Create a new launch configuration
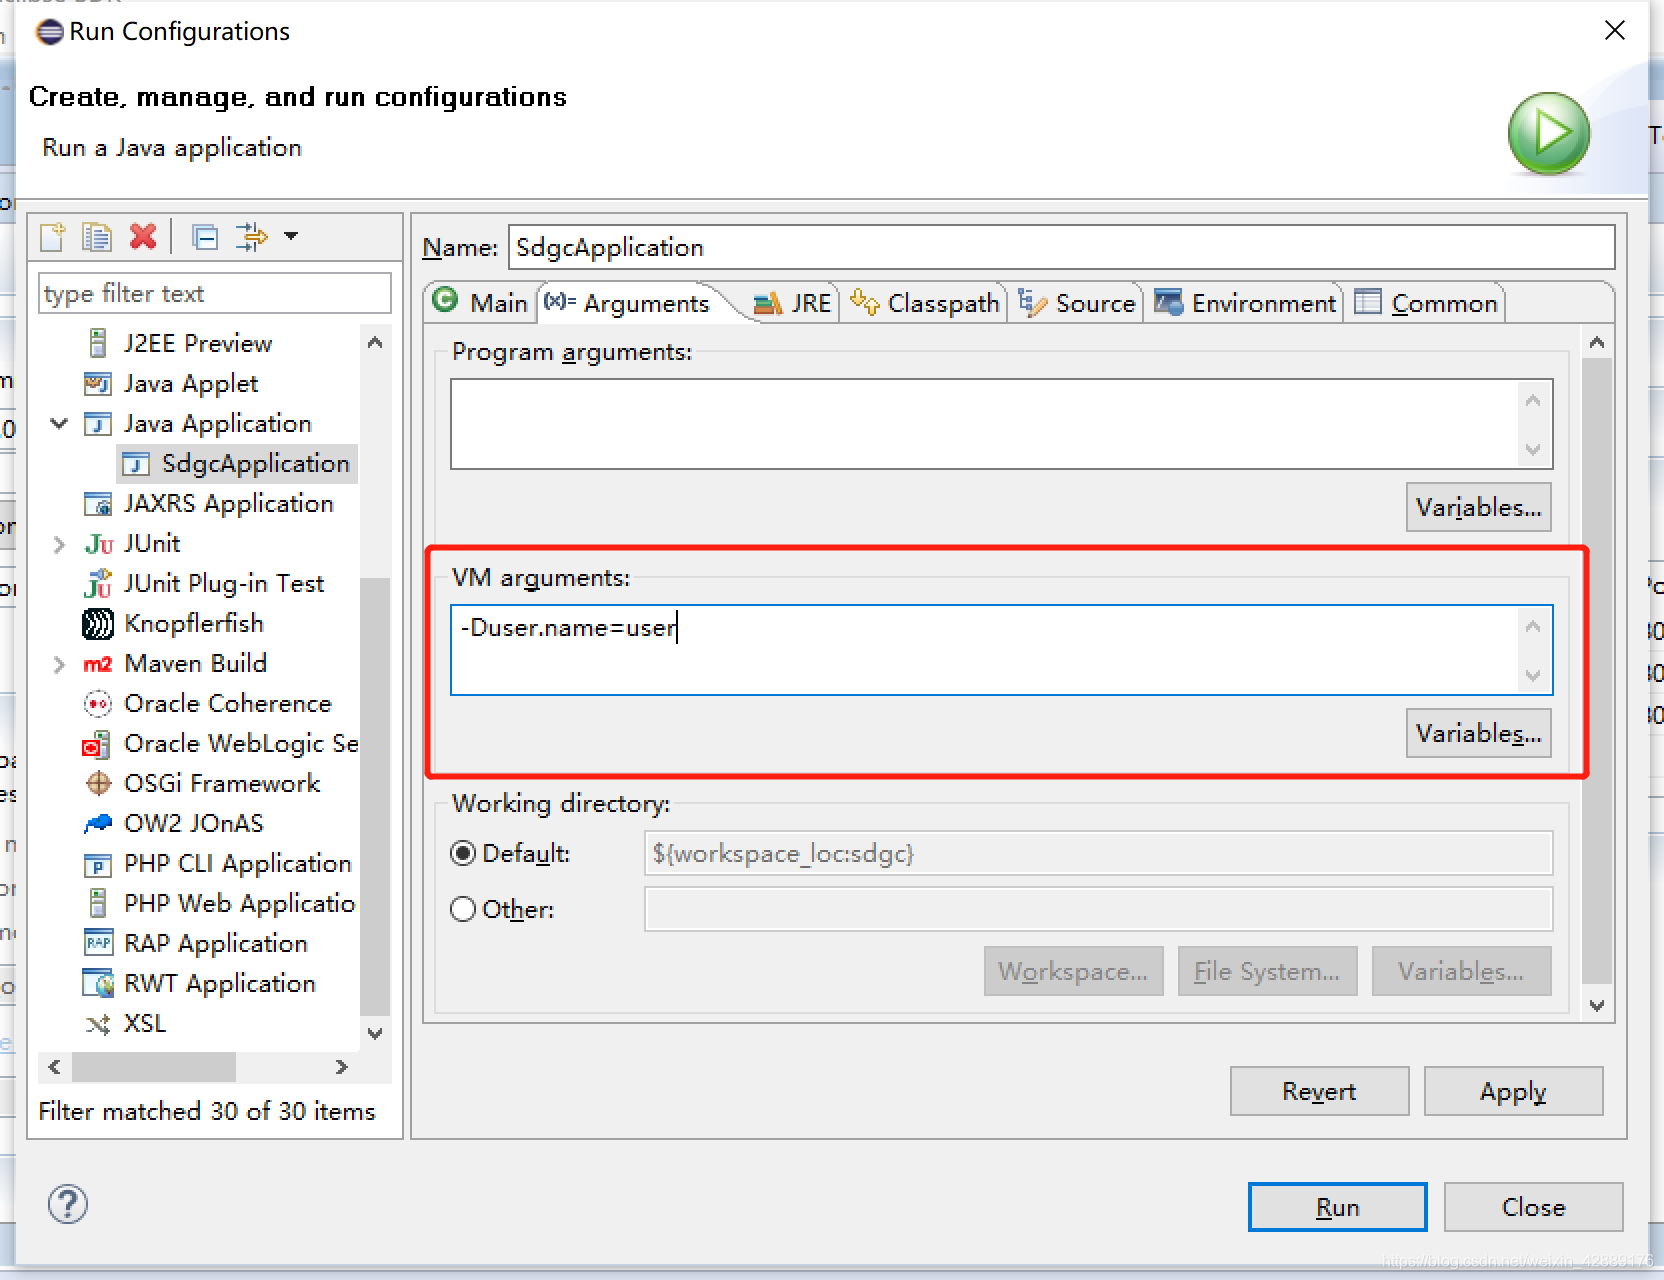 click(52, 237)
